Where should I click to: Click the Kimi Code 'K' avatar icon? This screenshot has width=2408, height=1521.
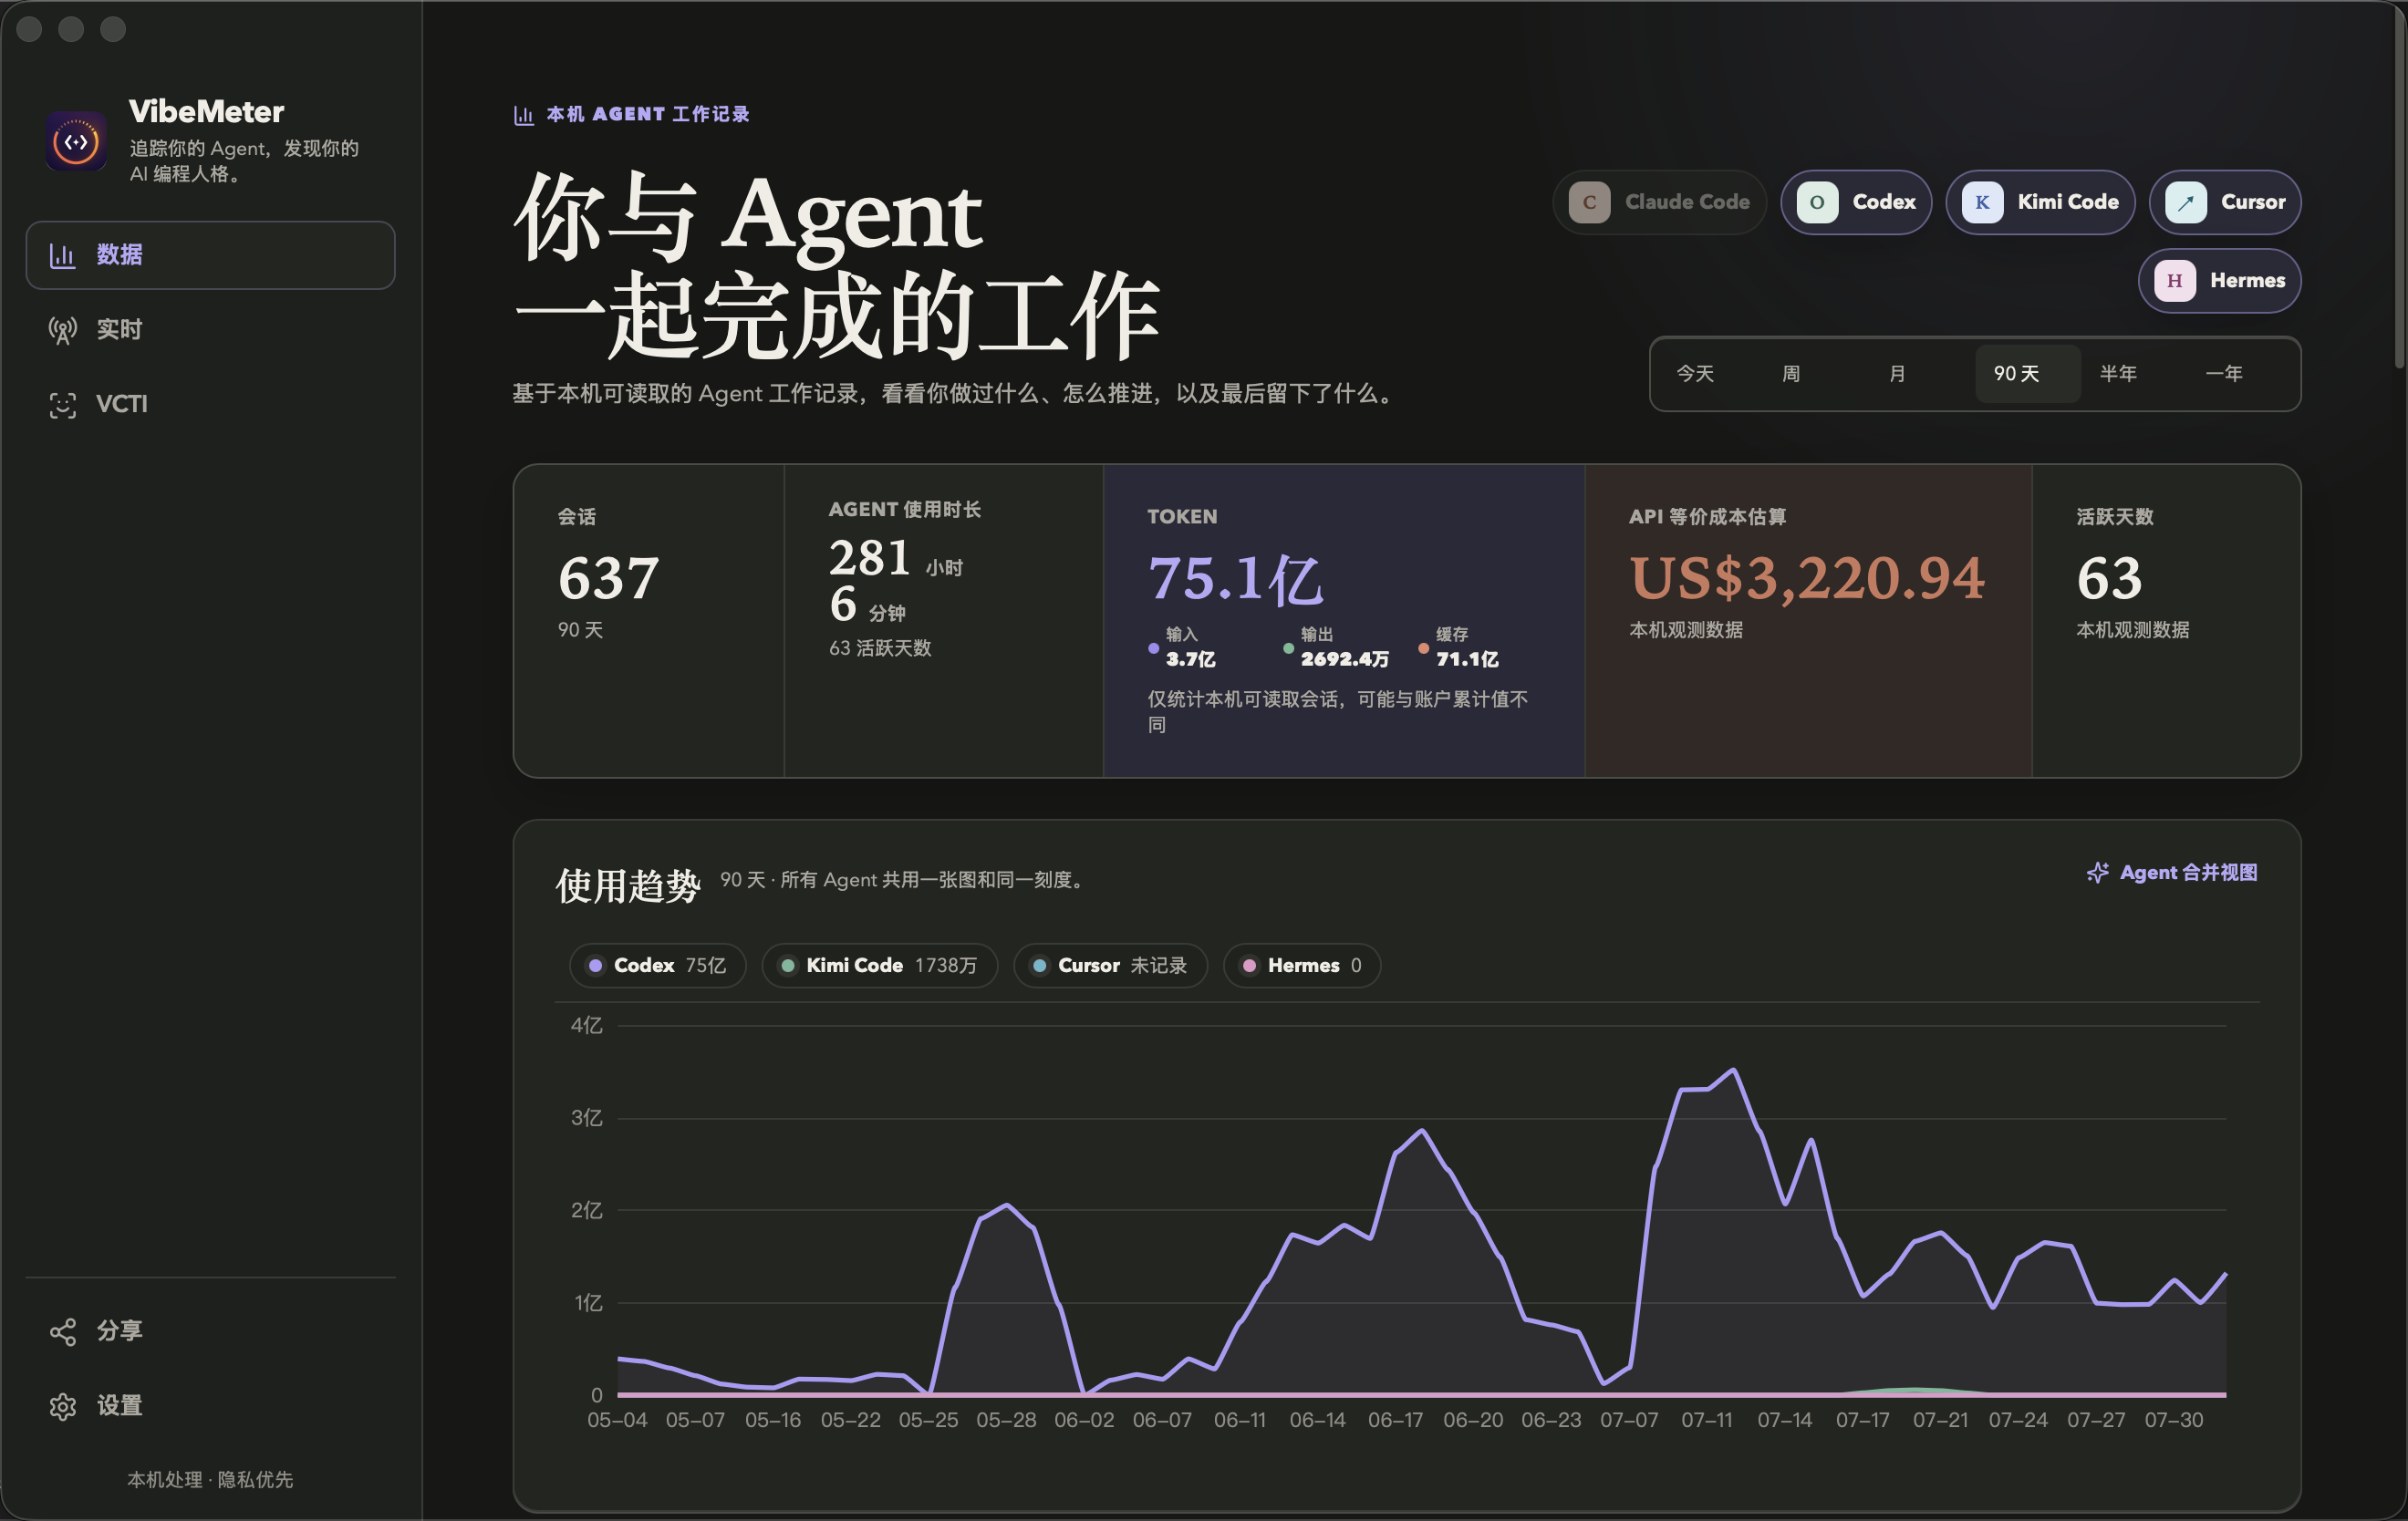pos(1982,202)
